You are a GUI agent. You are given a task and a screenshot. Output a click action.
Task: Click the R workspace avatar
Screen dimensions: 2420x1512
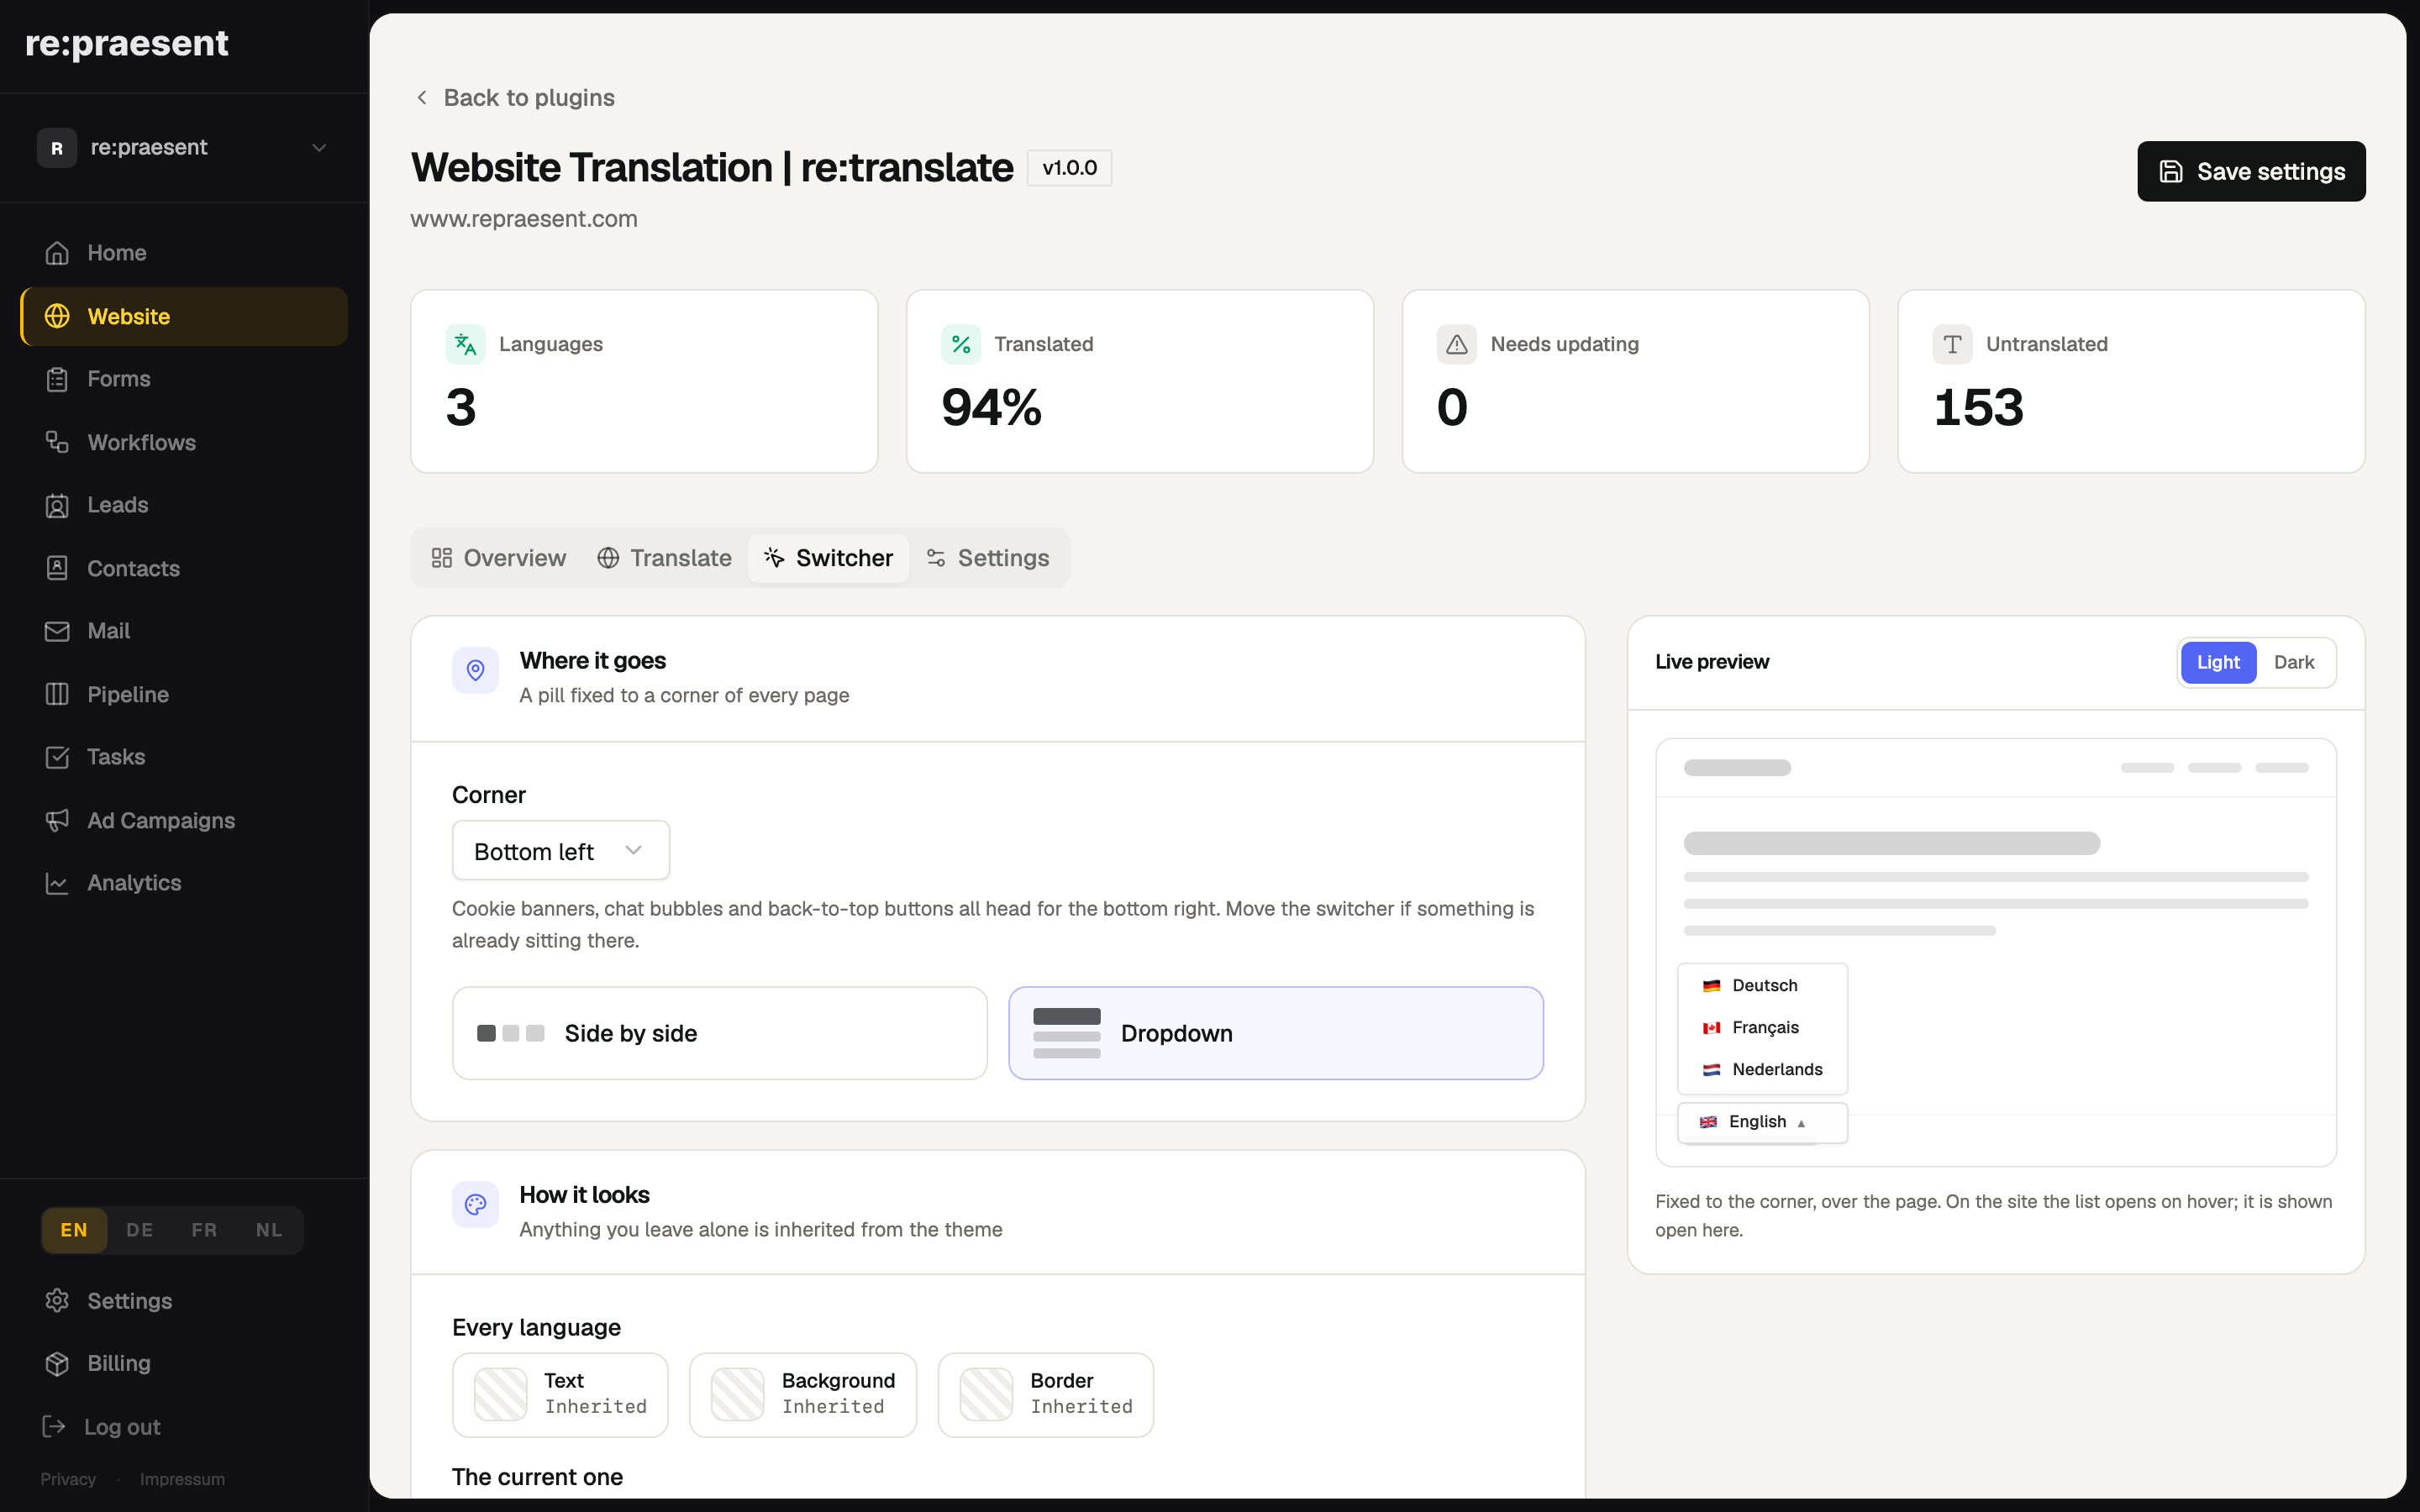(57, 148)
